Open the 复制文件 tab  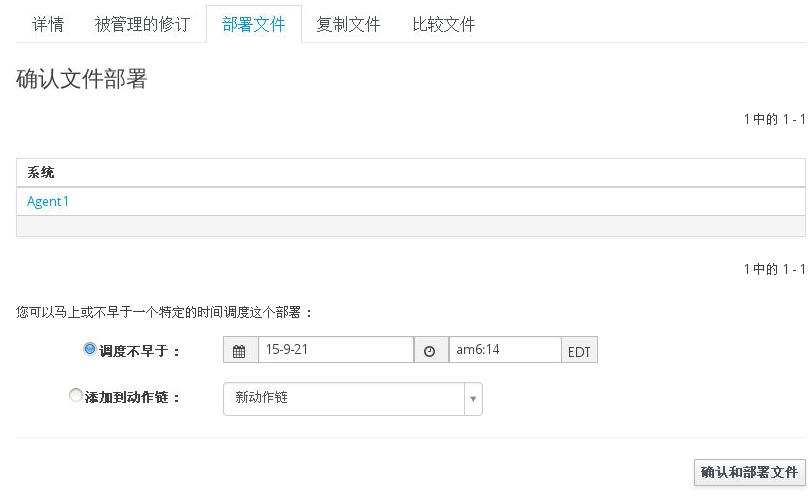click(348, 24)
